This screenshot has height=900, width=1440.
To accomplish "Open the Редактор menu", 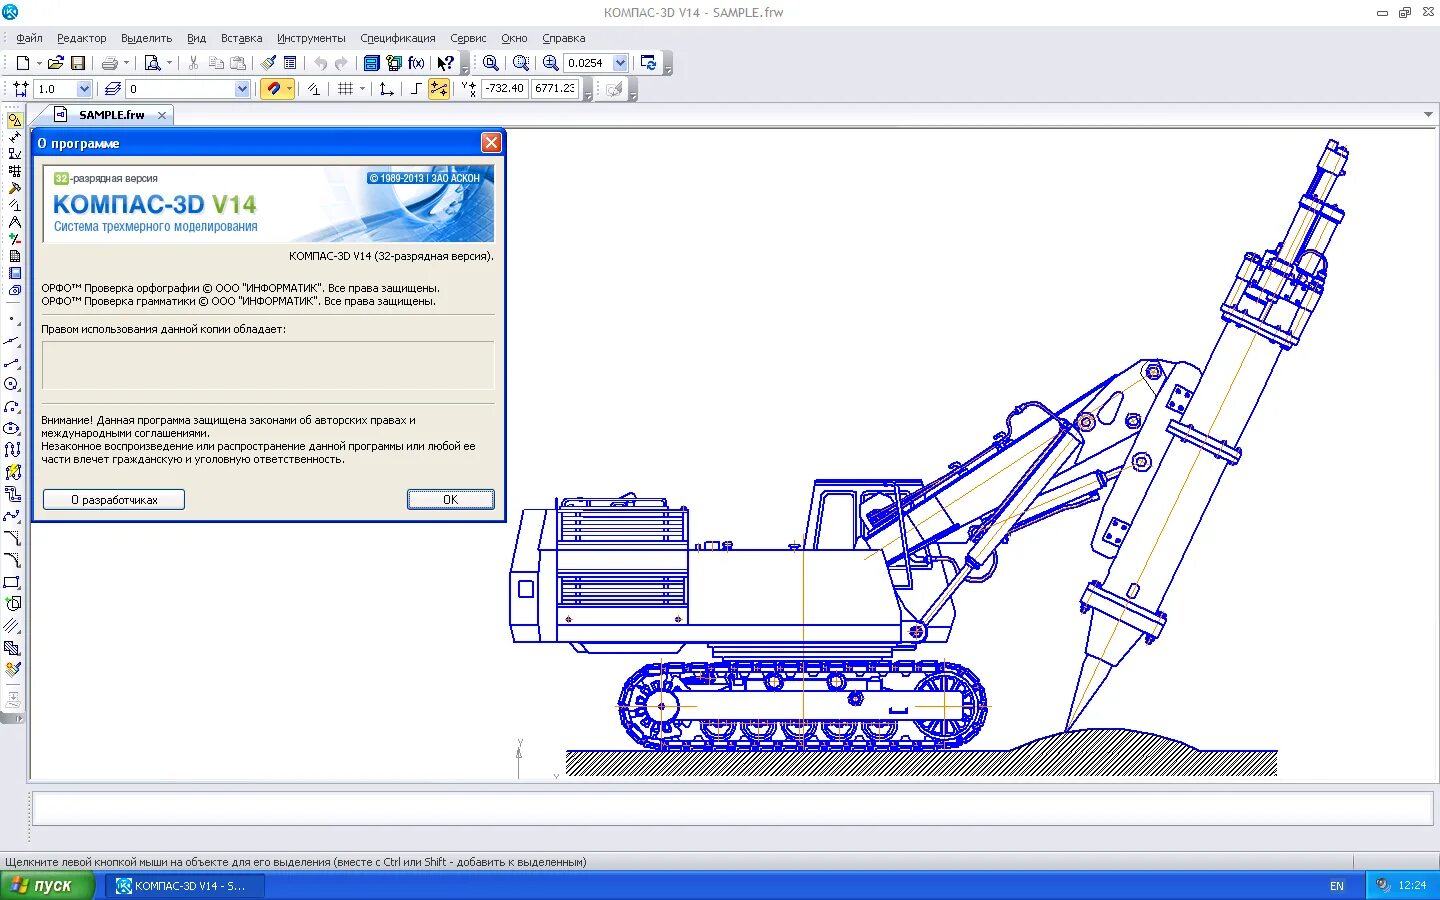I will (81, 38).
